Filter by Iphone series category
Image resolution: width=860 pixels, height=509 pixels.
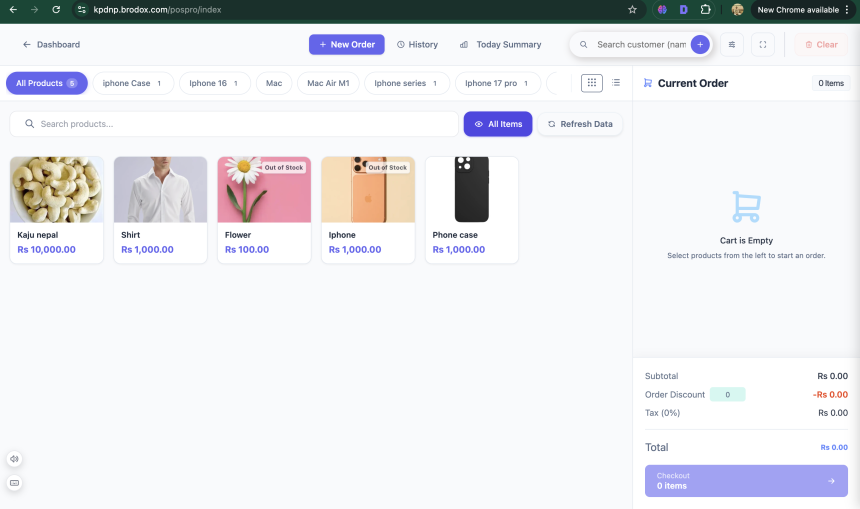[406, 83]
